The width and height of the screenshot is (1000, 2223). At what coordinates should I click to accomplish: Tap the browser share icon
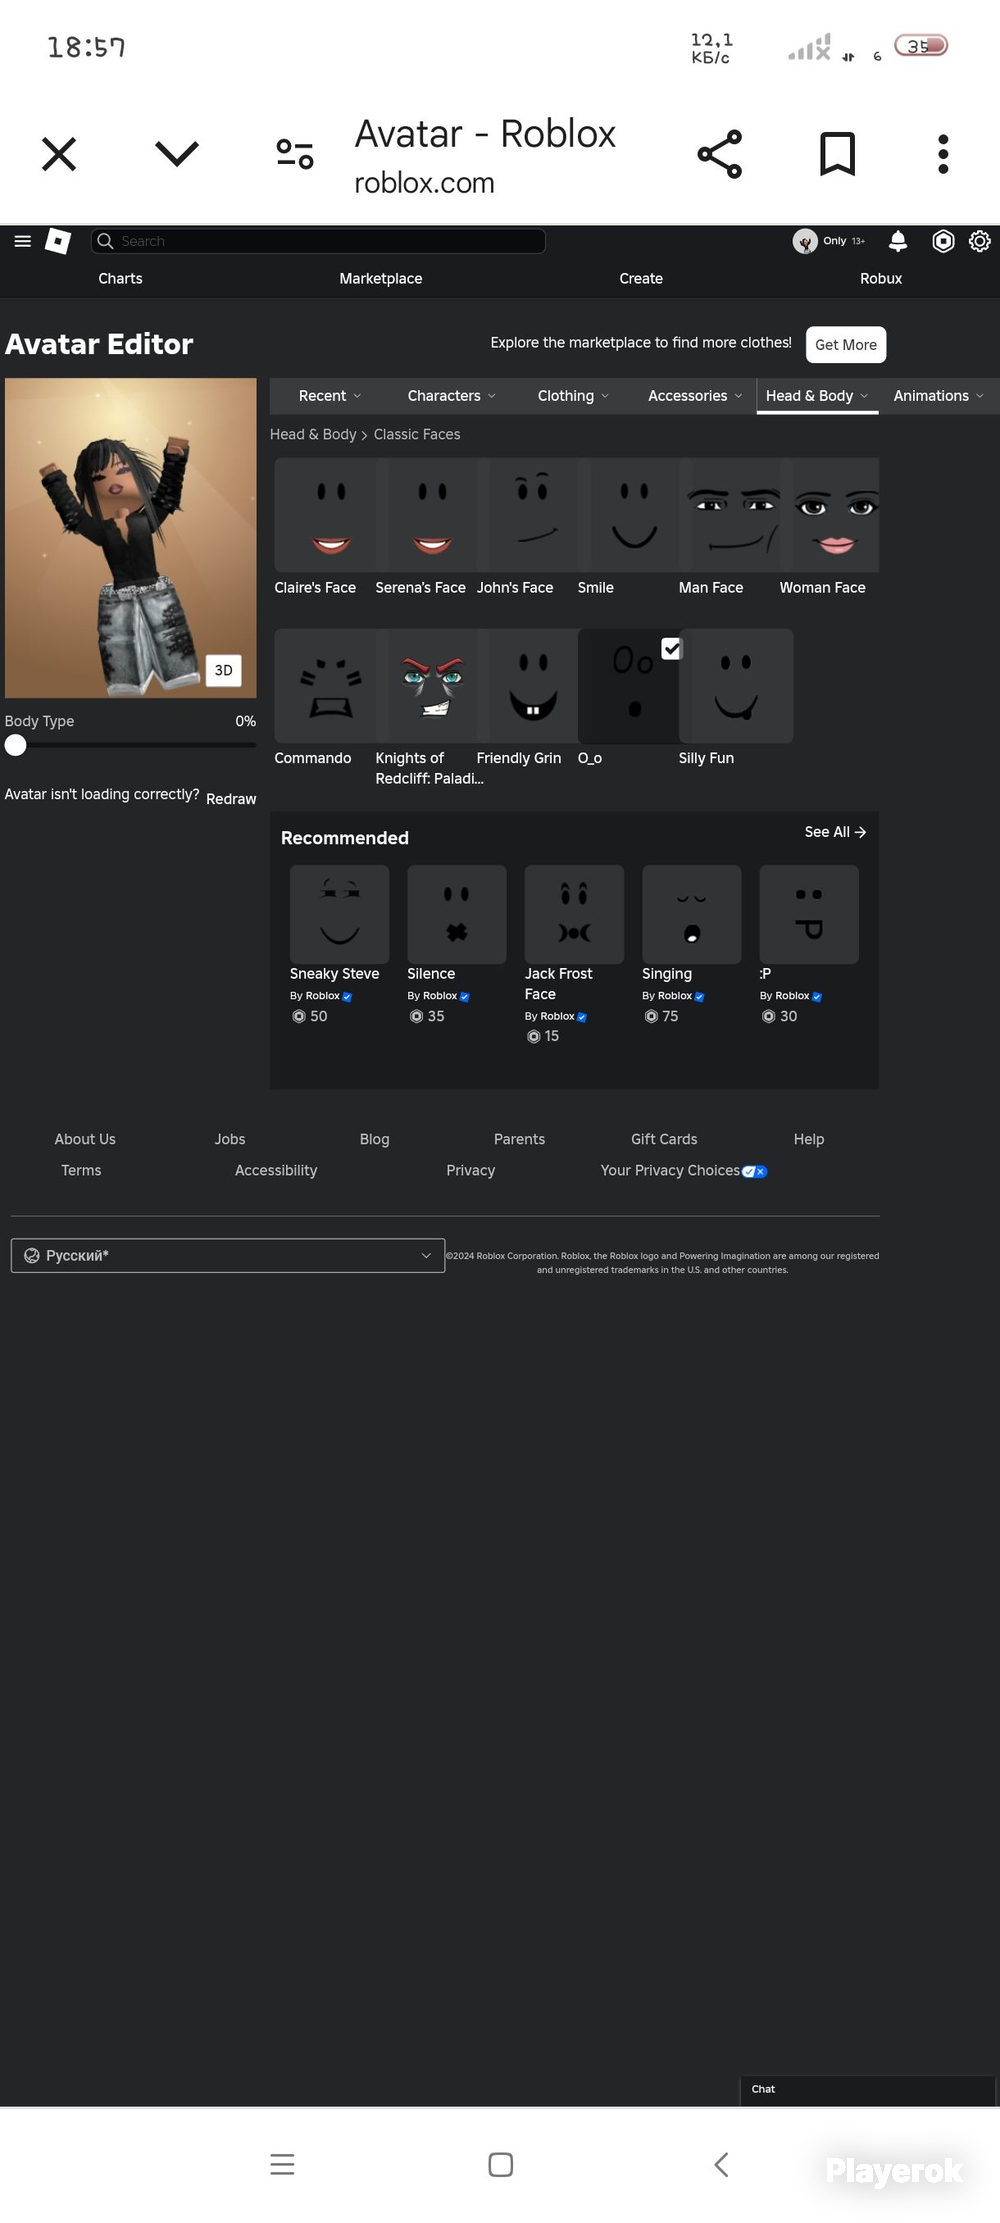pyautogui.click(x=720, y=154)
